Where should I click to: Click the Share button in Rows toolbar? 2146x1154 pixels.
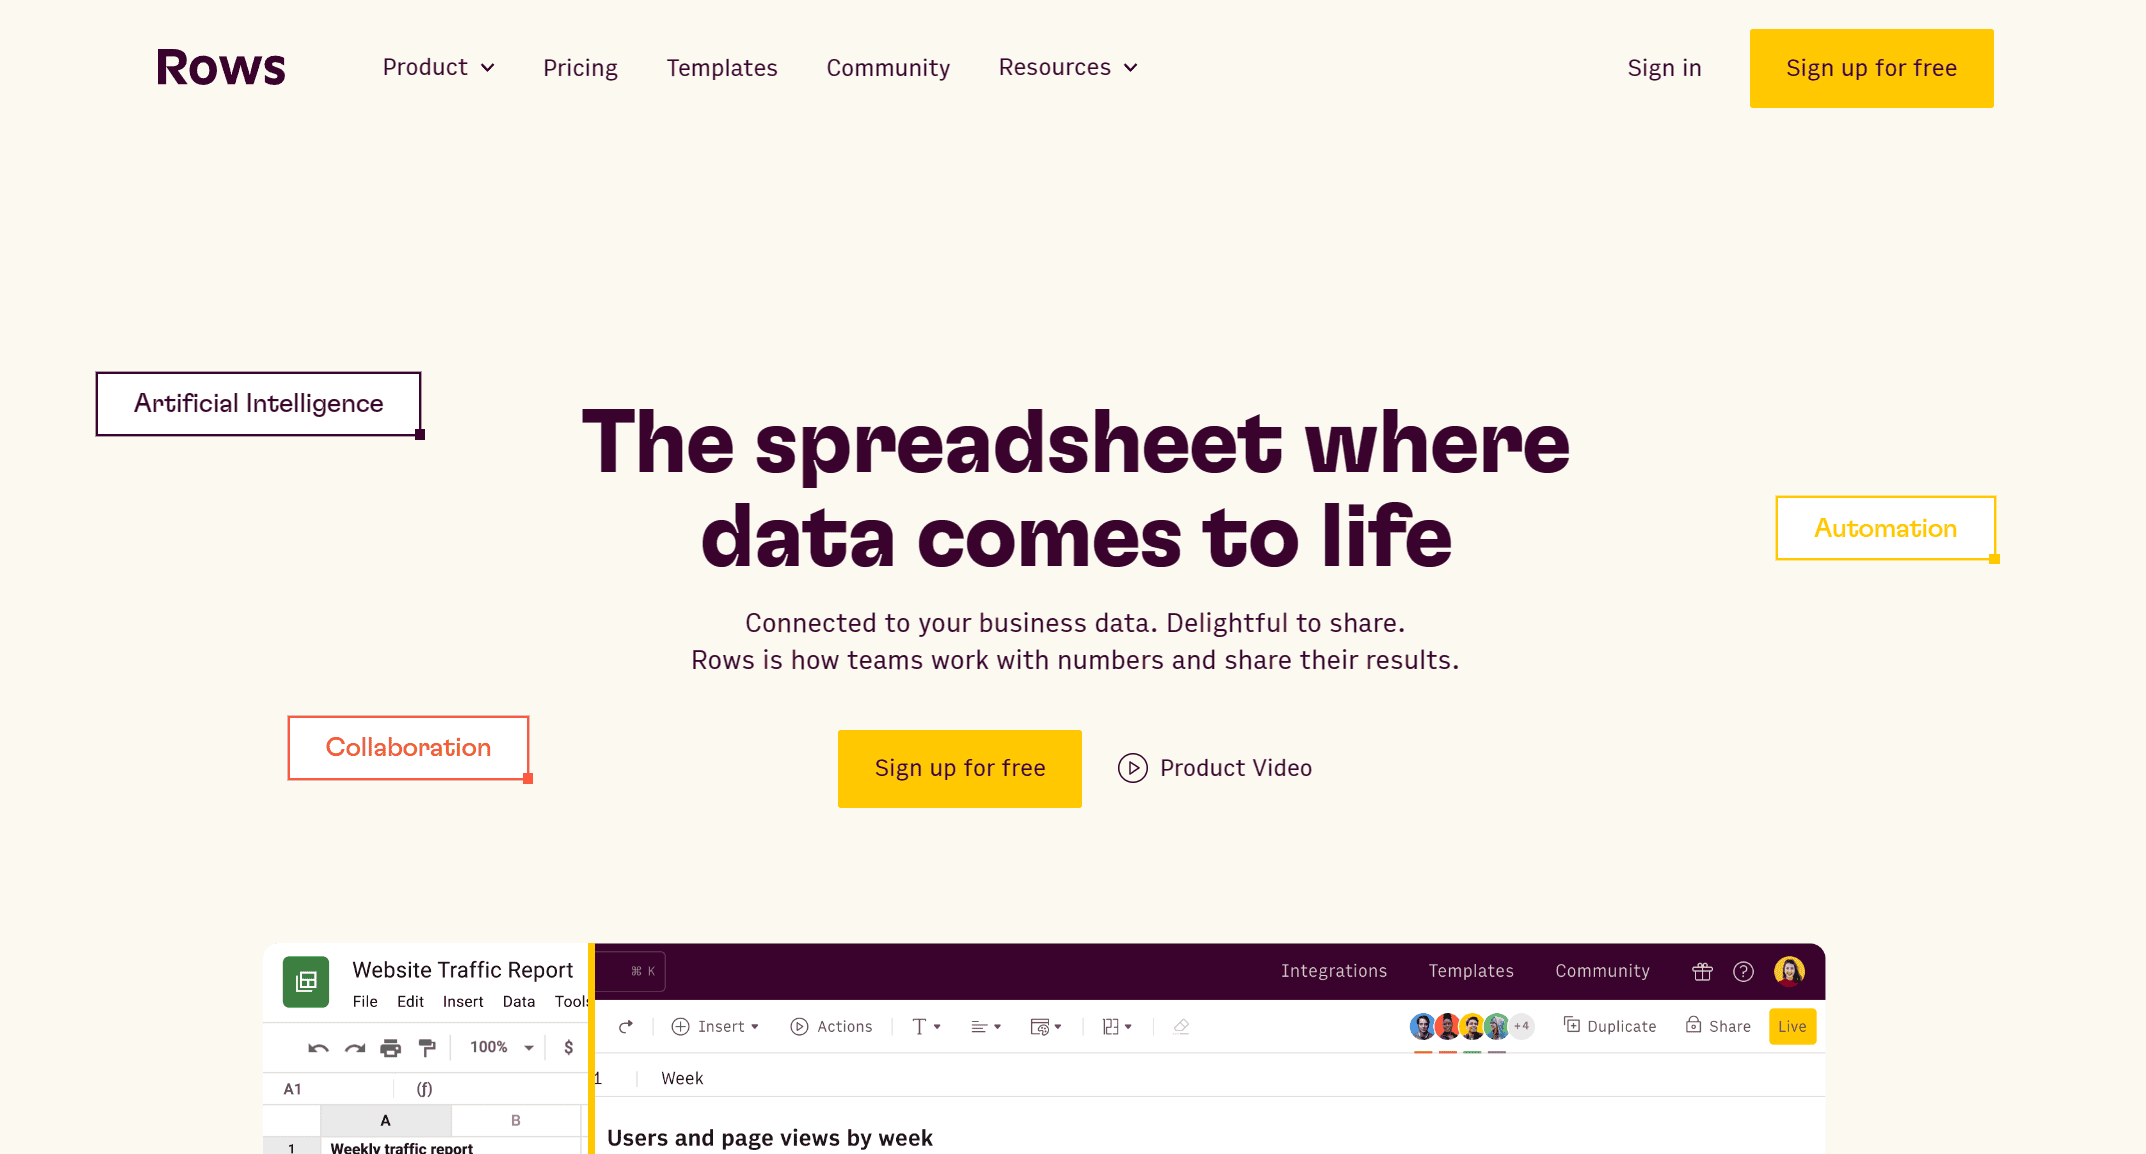(1718, 1026)
